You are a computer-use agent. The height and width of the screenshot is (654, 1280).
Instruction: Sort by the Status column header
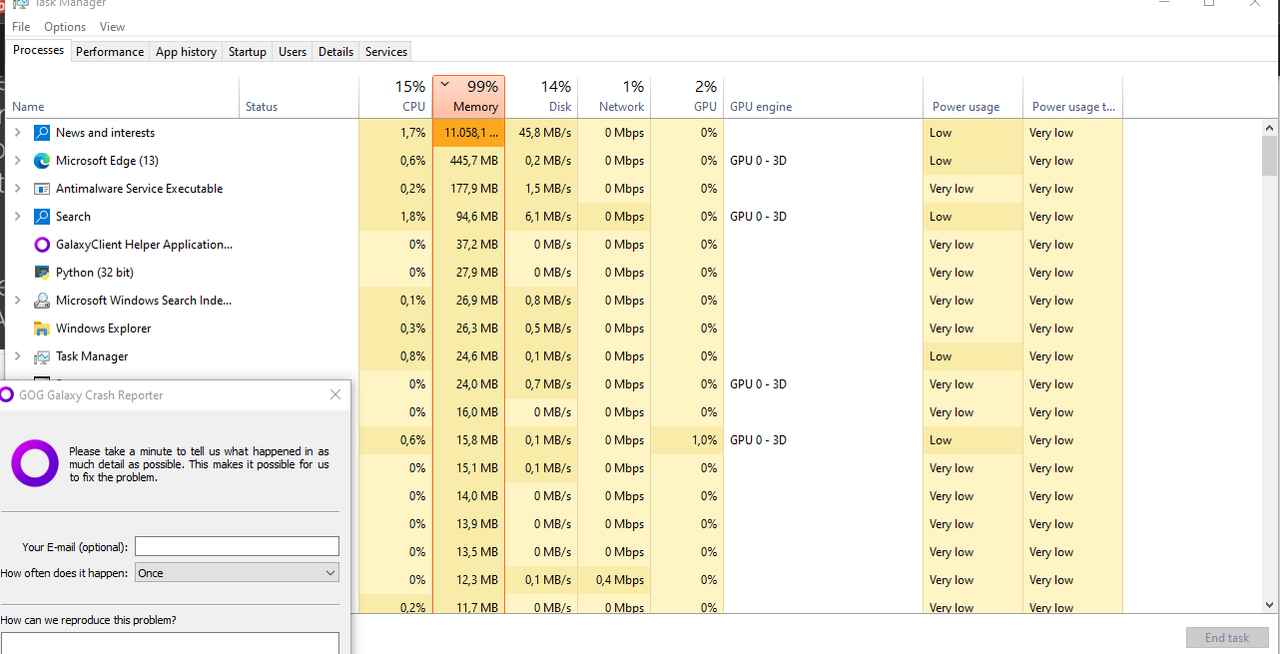pos(299,98)
